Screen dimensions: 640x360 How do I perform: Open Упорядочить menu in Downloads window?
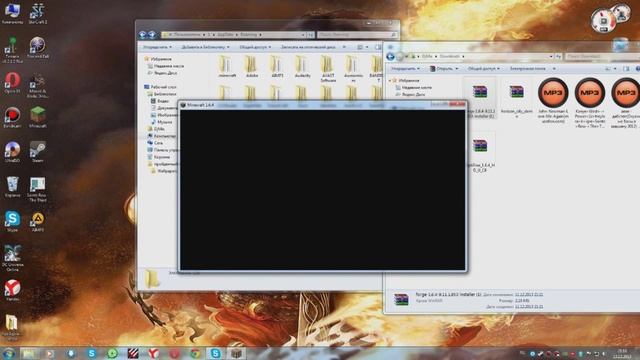406,69
